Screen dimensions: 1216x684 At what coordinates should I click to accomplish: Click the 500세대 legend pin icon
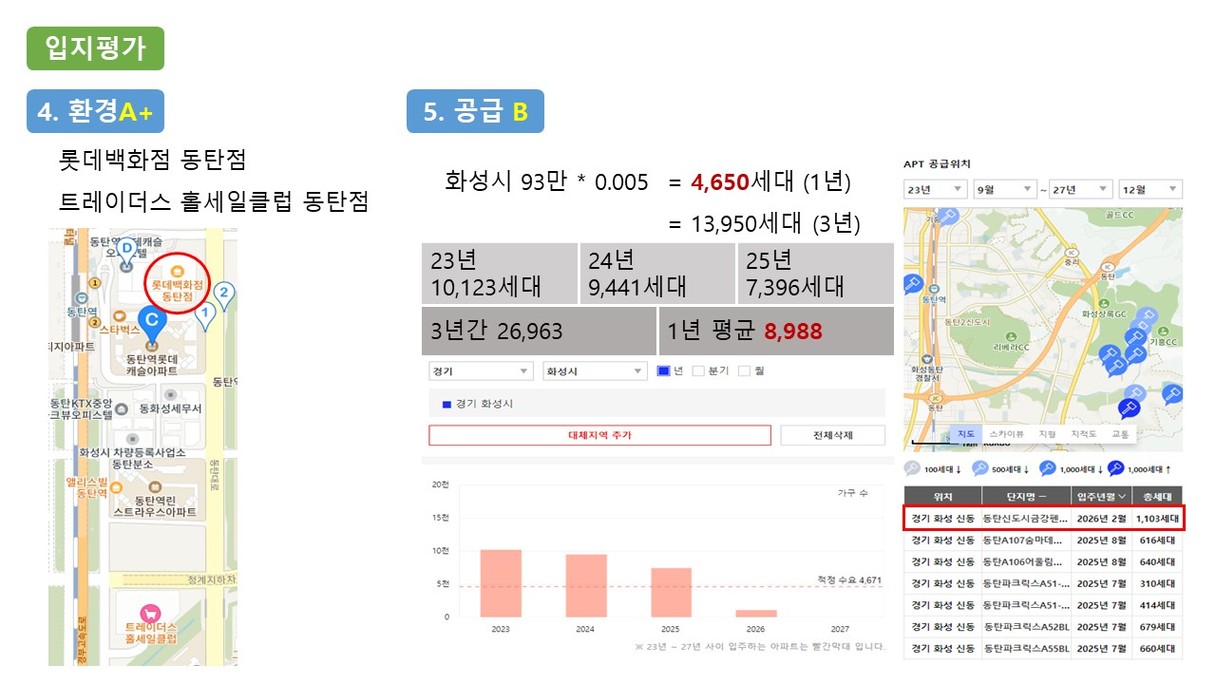click(x=978, y=468)
